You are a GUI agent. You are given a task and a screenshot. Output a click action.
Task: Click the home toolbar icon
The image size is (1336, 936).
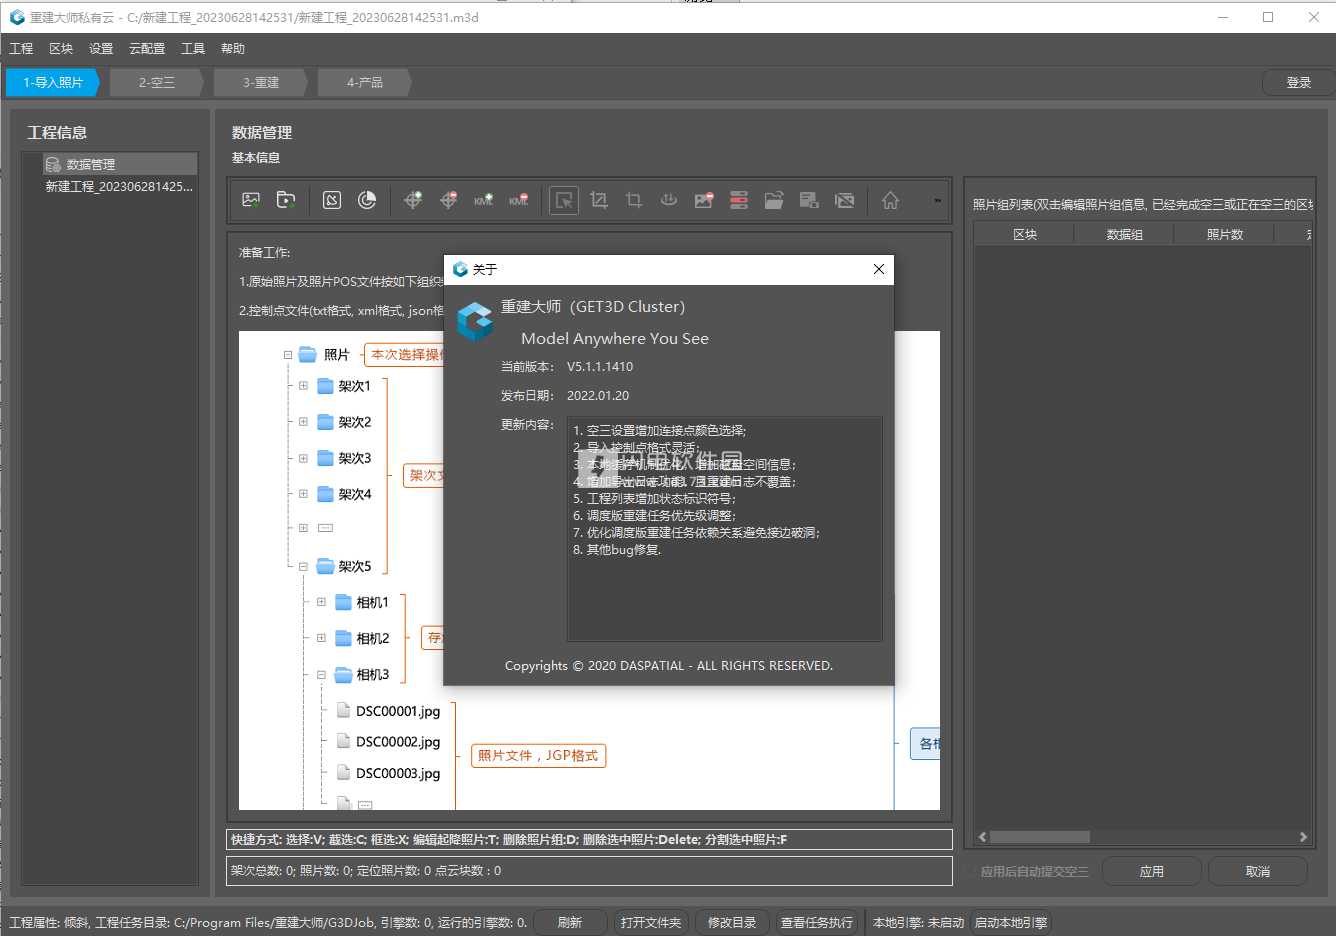point(890,200)
